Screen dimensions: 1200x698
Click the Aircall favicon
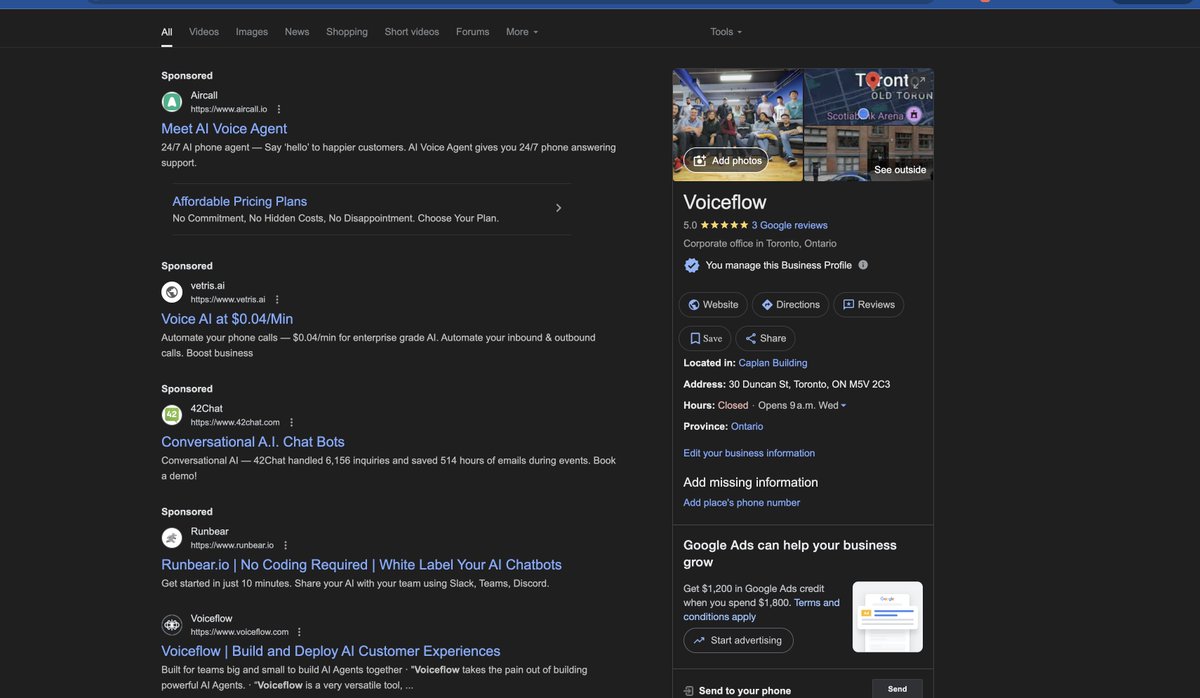pyautogui.click(x=172, y=102)
